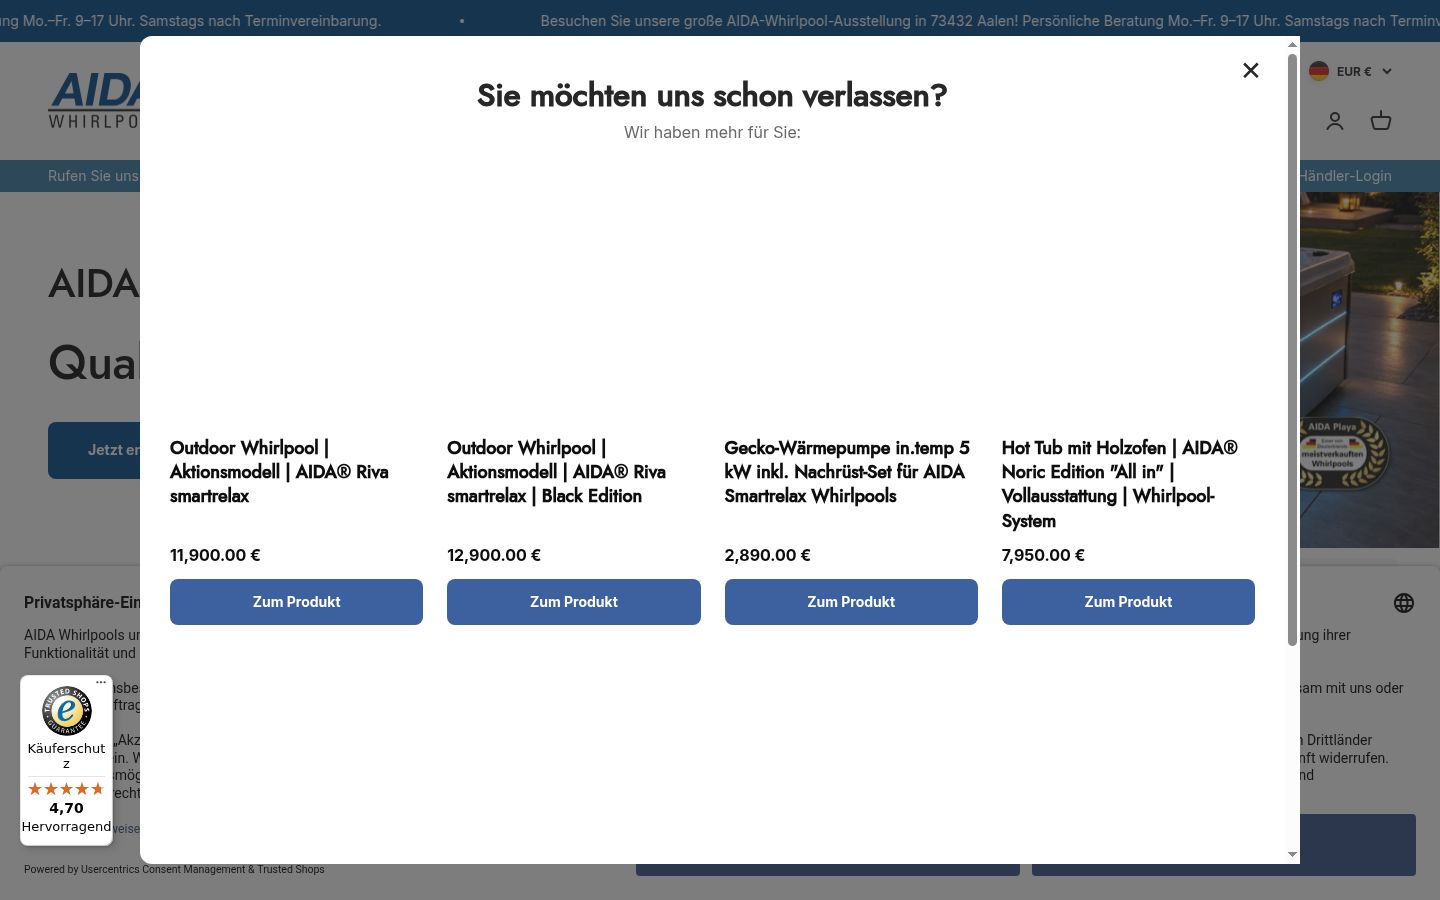
Task: Click Zum Produkt for Riva smartrelax Black Edition
Action: pyautogui.click(x=574, y=602)
